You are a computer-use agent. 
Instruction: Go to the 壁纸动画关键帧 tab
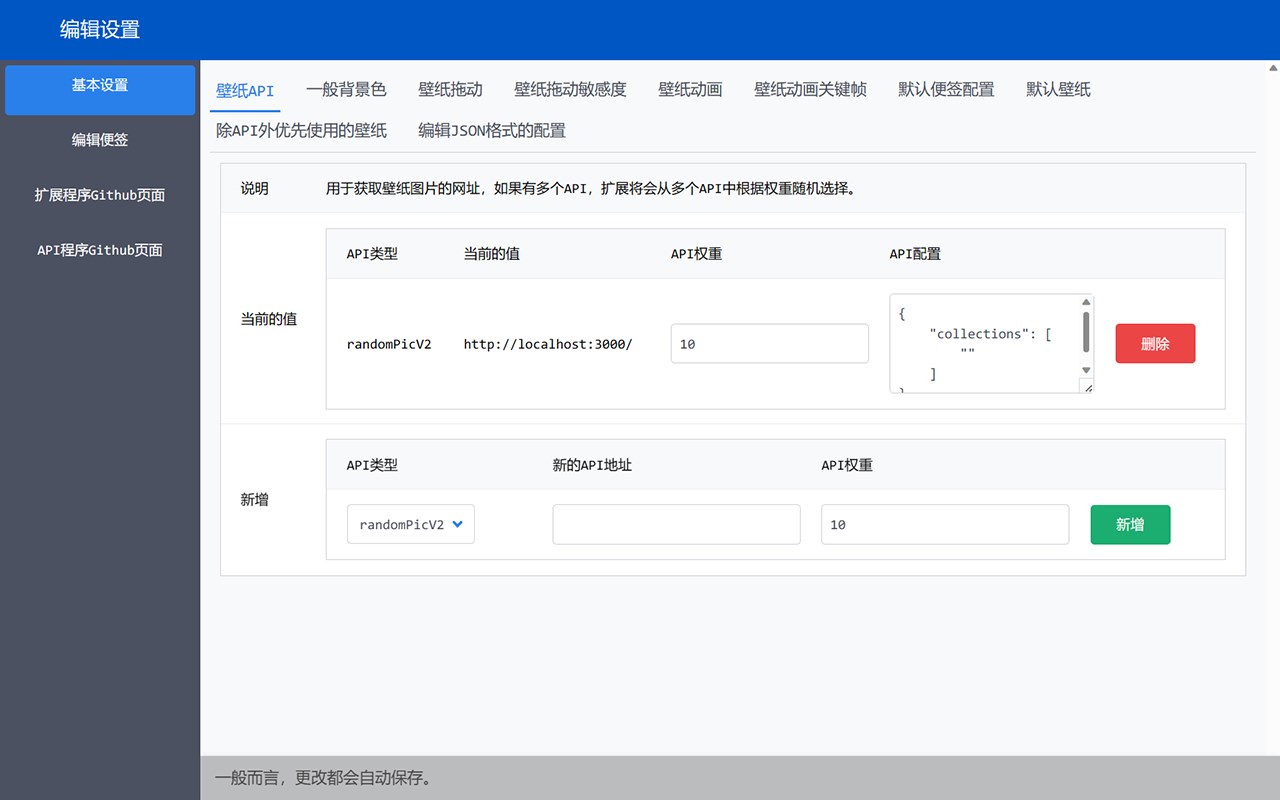[810, 90]
